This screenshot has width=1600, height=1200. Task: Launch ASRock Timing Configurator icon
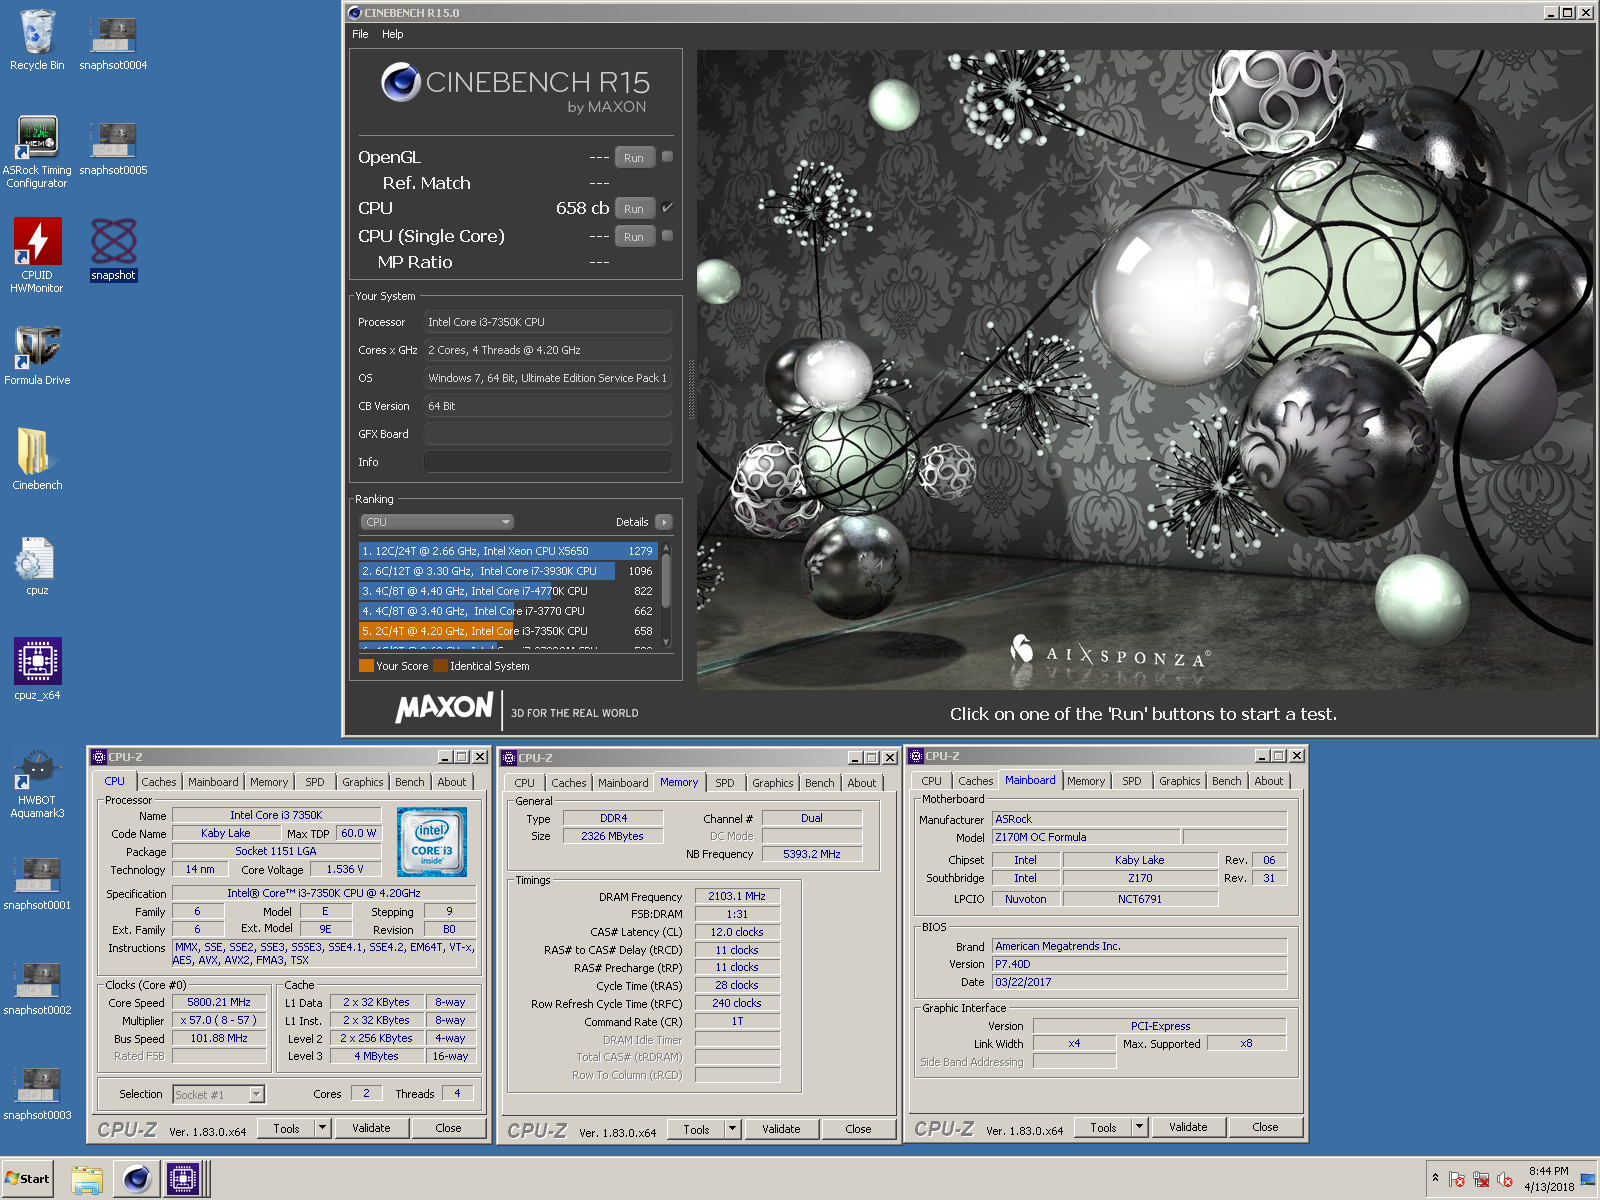coord(37,152)
